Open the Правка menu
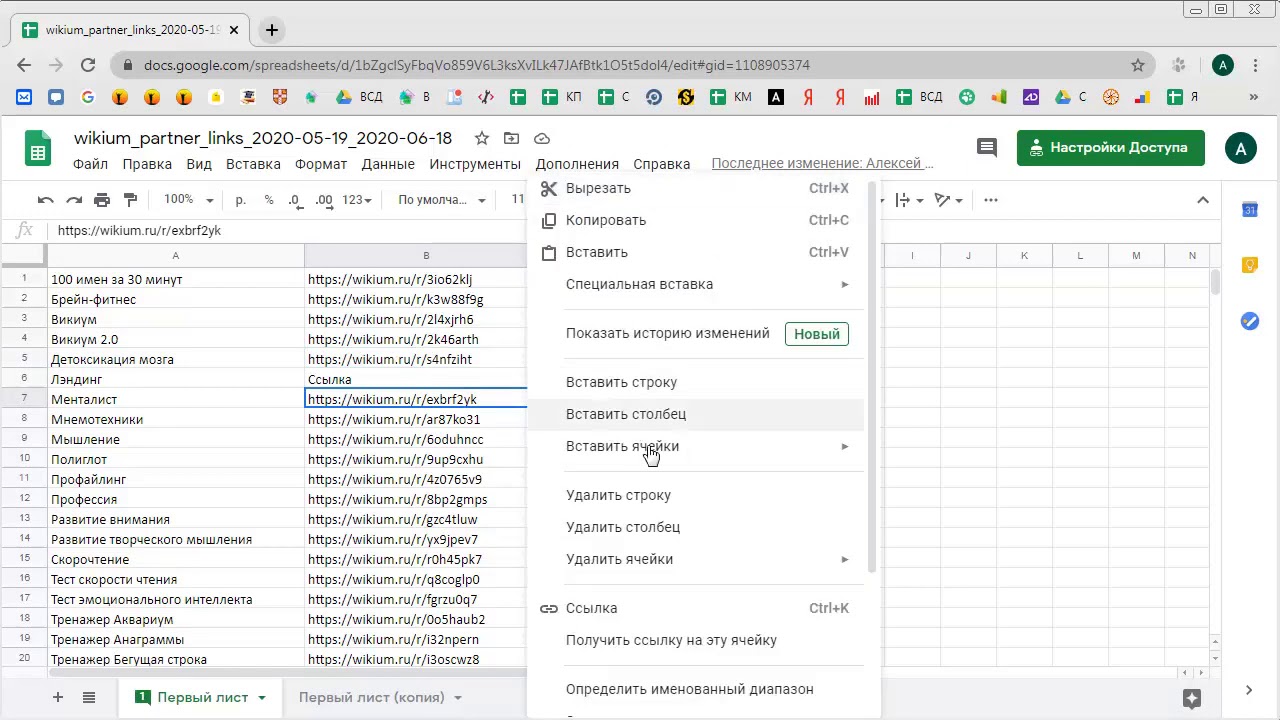 pos(147,164)
